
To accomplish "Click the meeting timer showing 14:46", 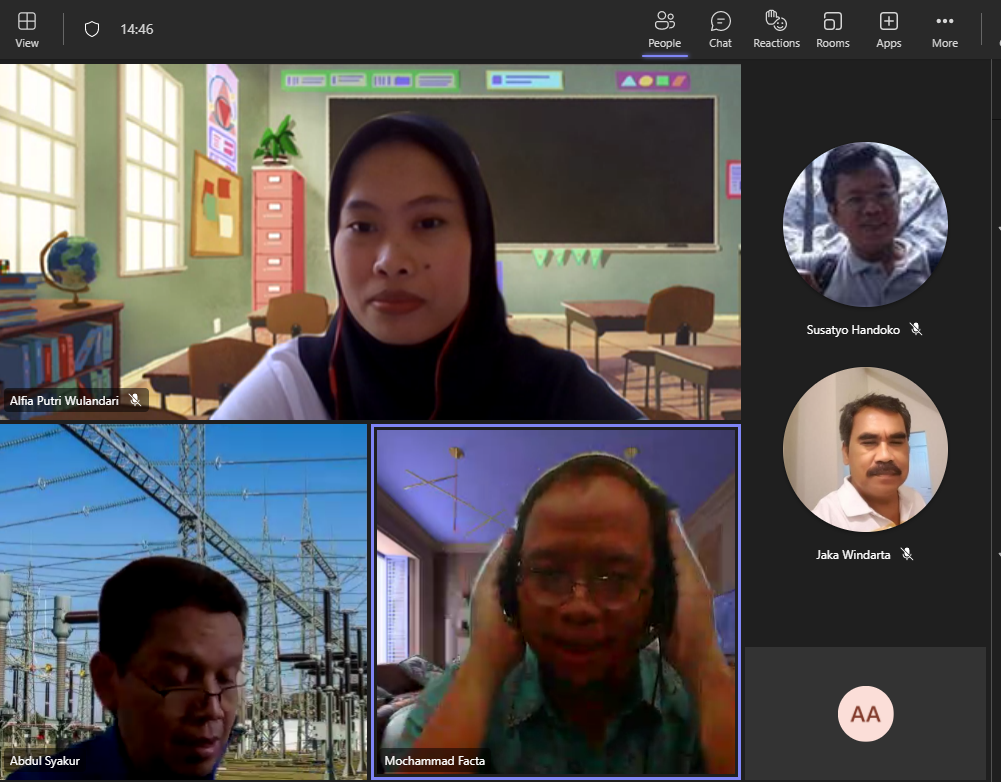I will coord(137,29).
